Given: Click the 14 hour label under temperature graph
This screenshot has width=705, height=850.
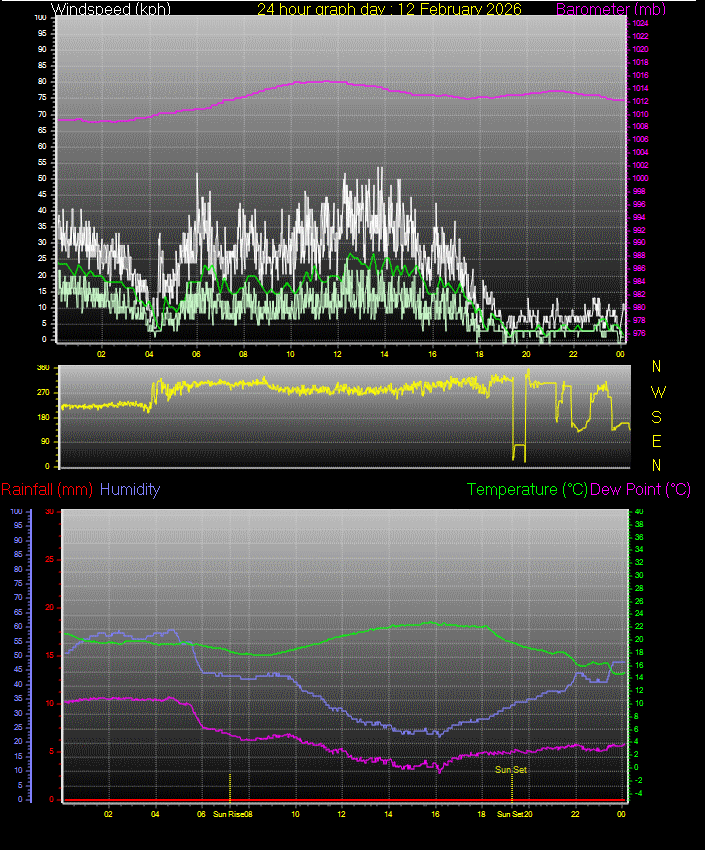Looking at the screenshot, I should tap(388, 814).
